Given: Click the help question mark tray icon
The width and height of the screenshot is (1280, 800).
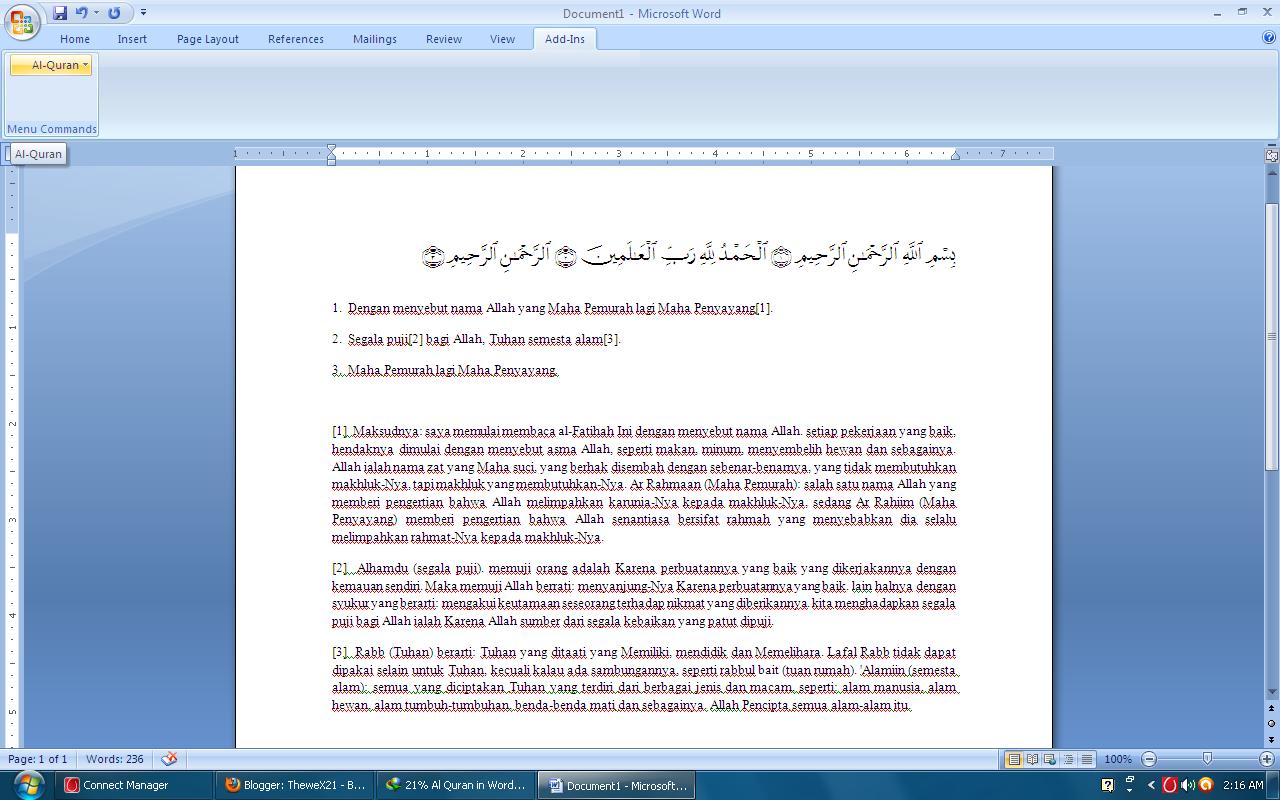Looking at the screenshot, I should click(x=1108, y=785).
